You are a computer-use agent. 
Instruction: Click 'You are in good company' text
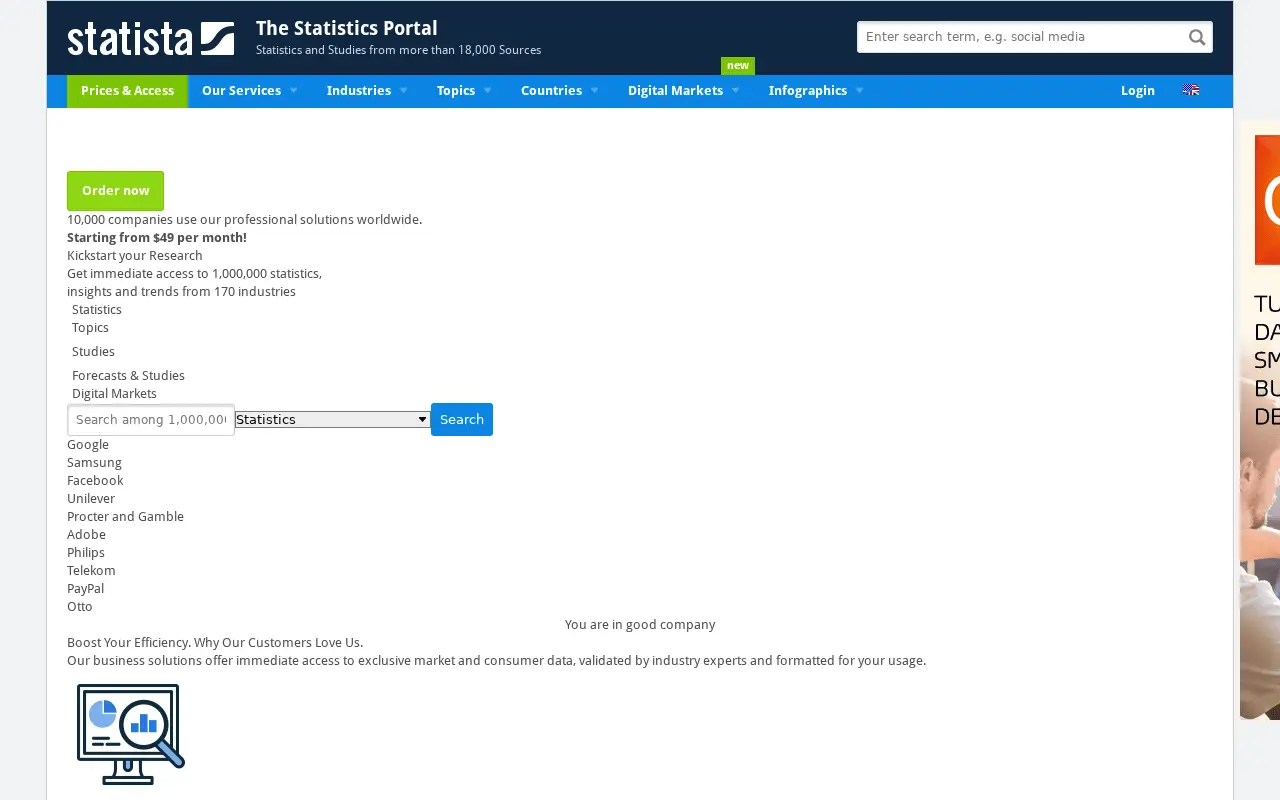coord(640,625)
